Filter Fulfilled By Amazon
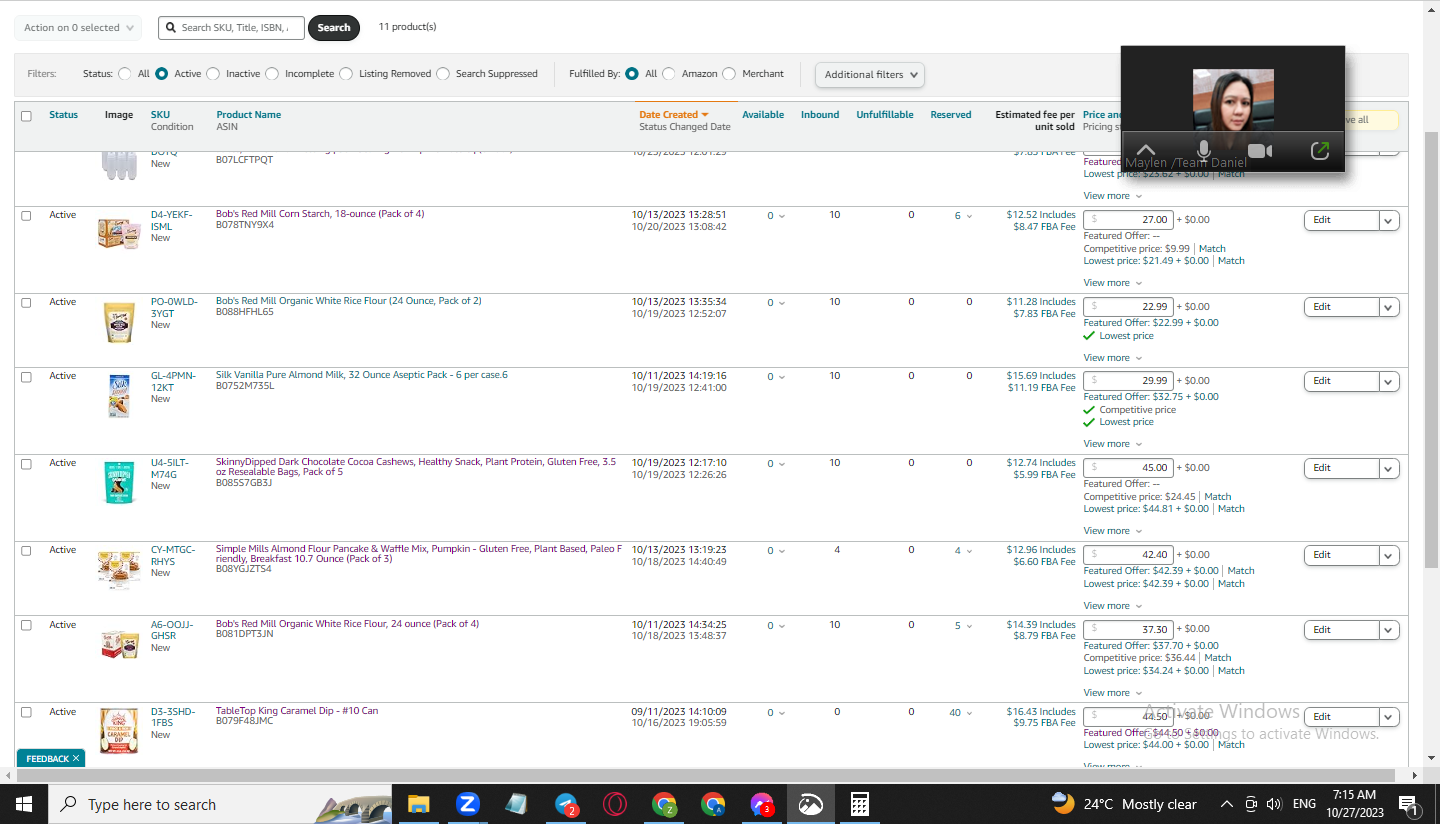 [669, 74]
